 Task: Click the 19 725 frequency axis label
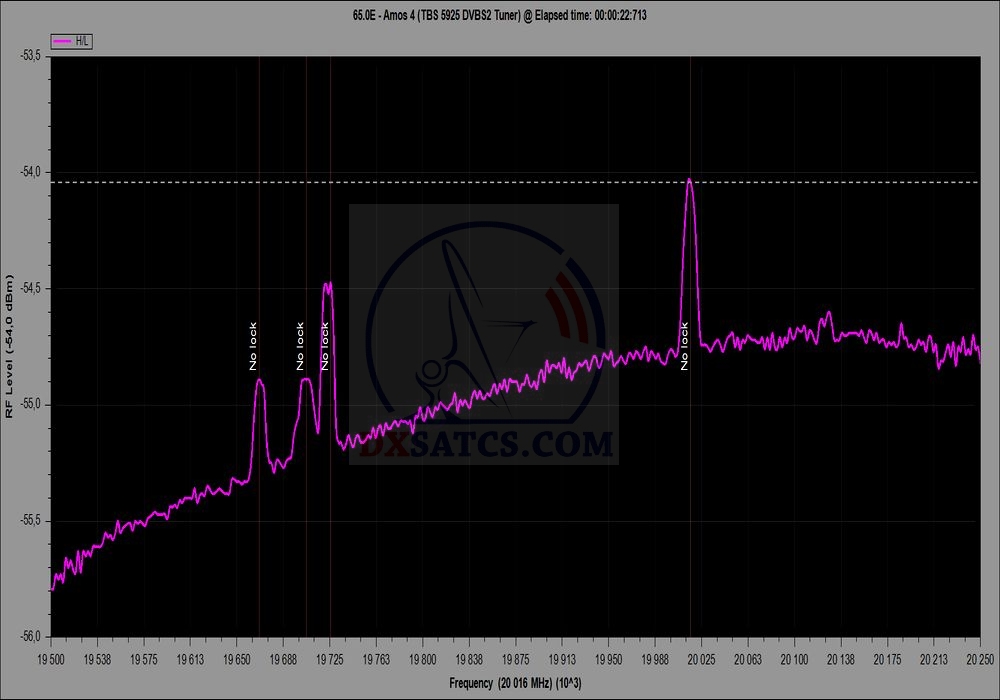pos(329,659)
